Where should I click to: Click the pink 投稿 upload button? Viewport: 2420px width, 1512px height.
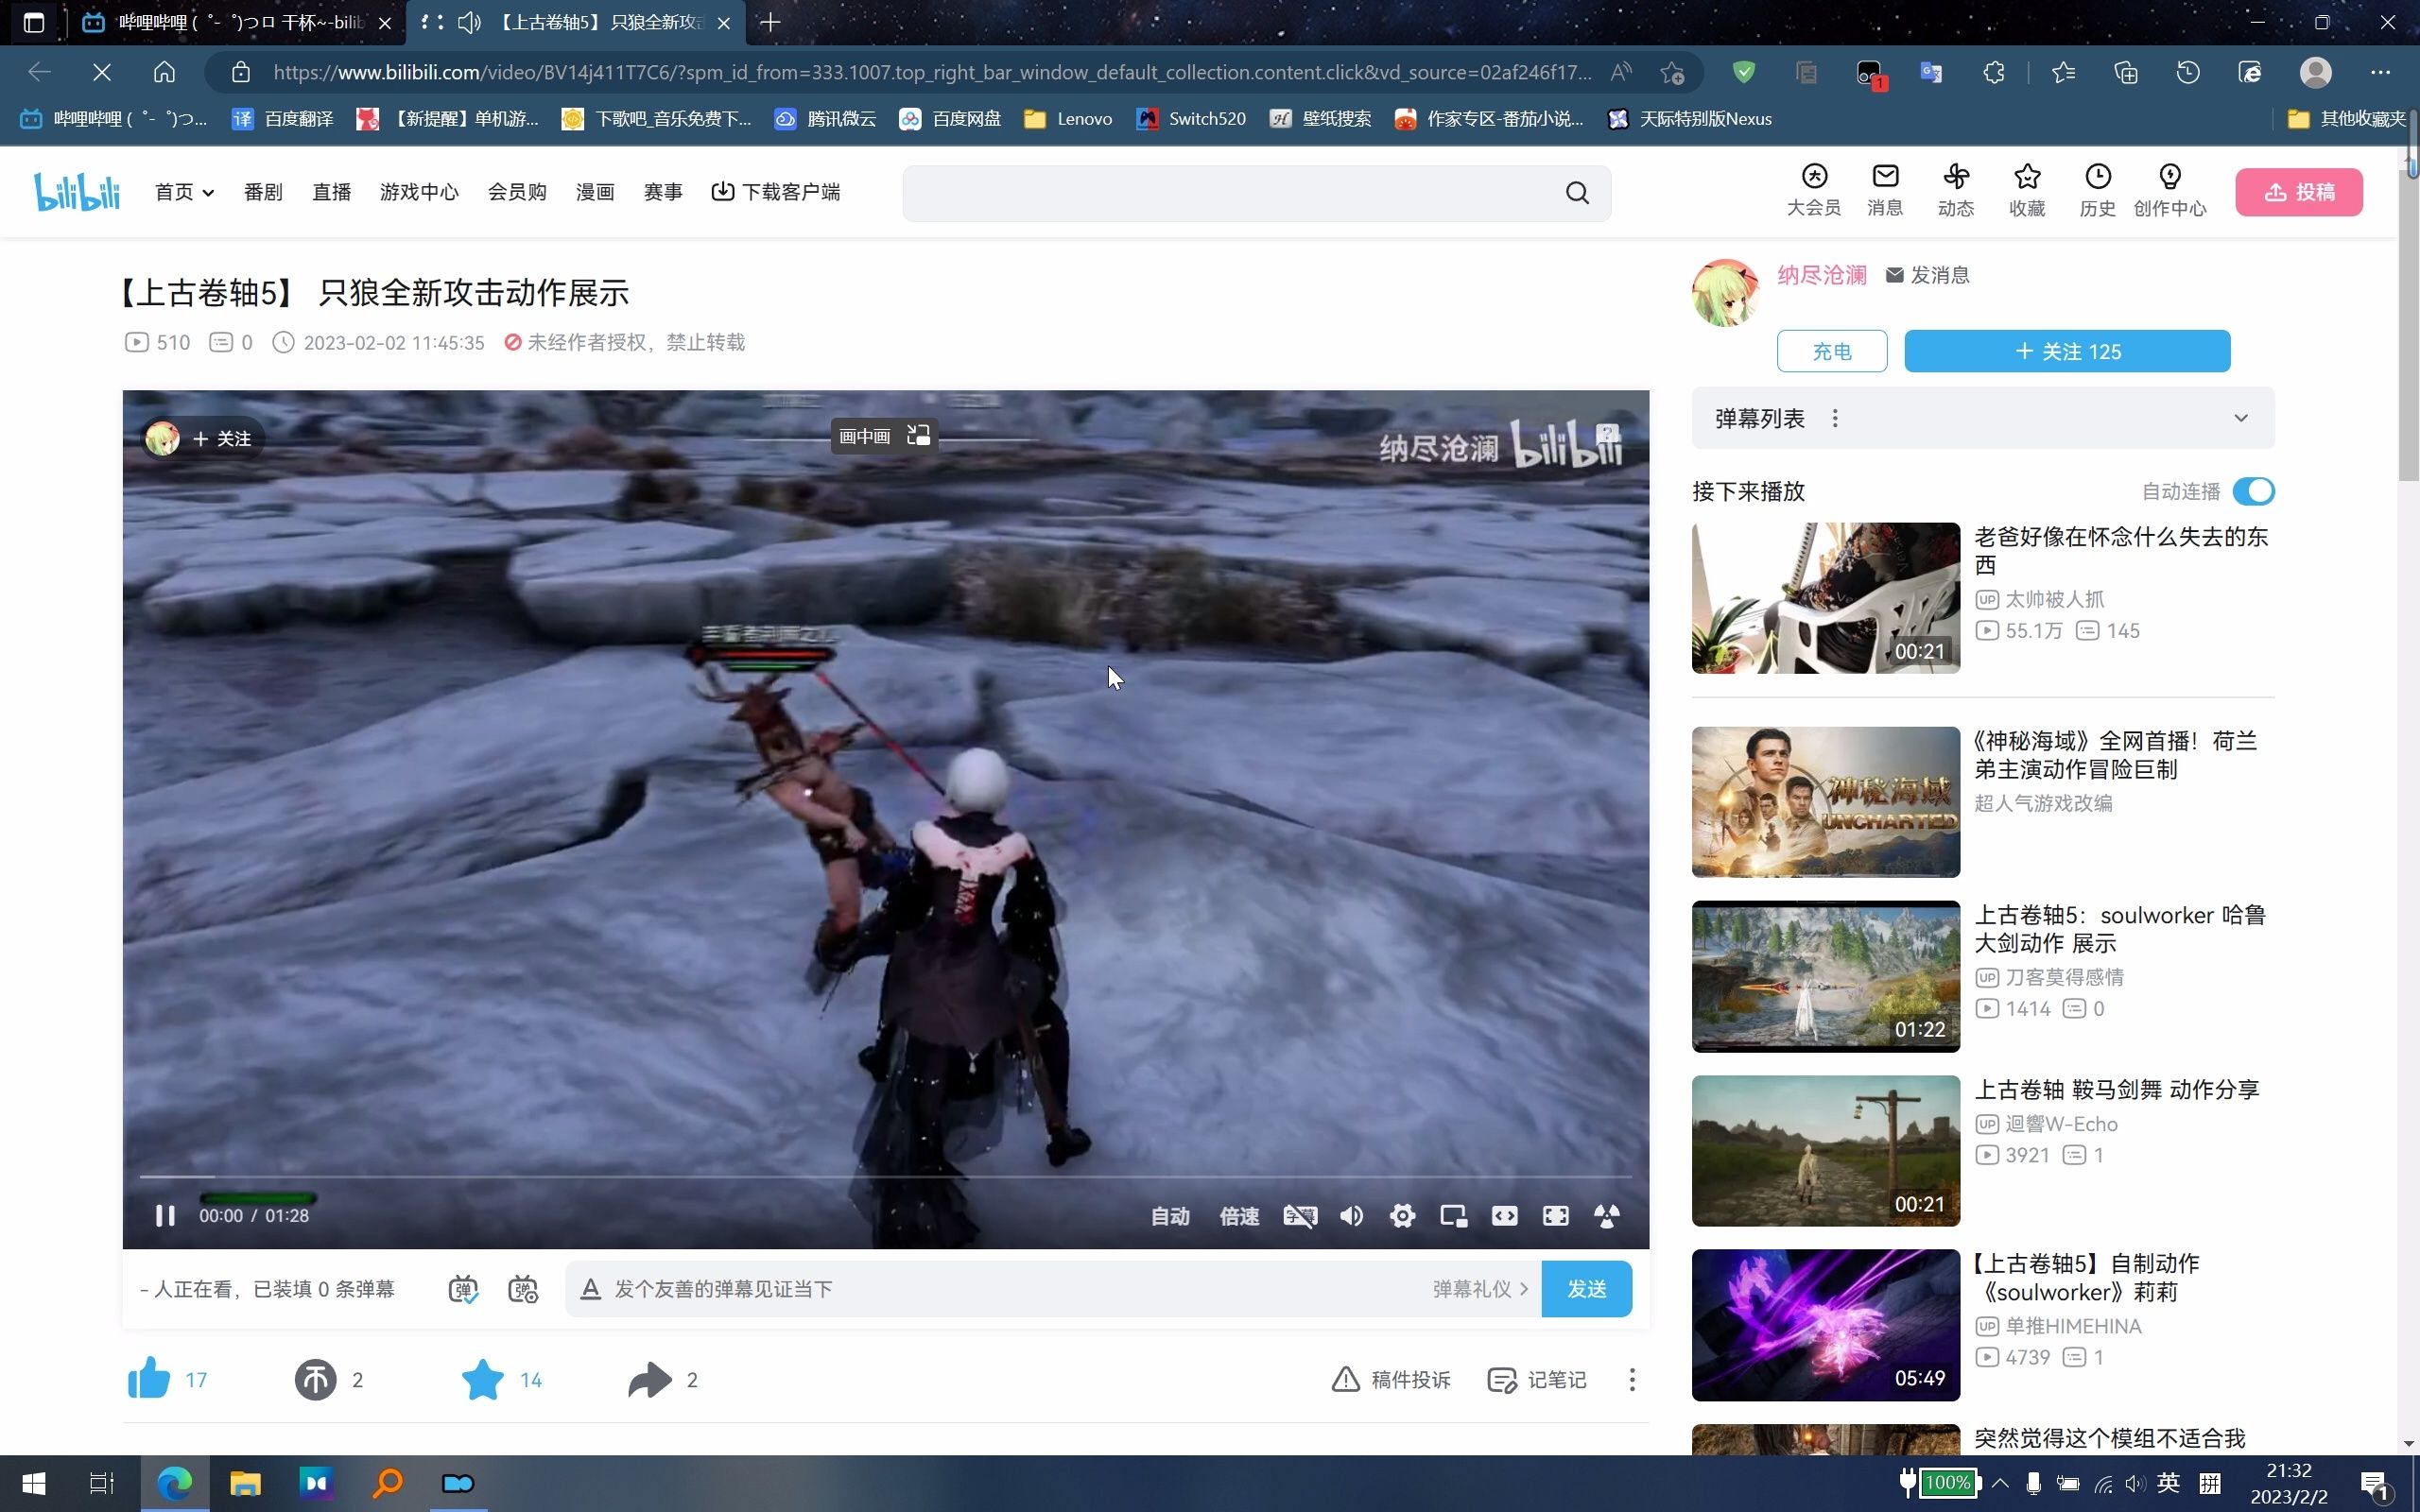click(x=2299, y=192)
